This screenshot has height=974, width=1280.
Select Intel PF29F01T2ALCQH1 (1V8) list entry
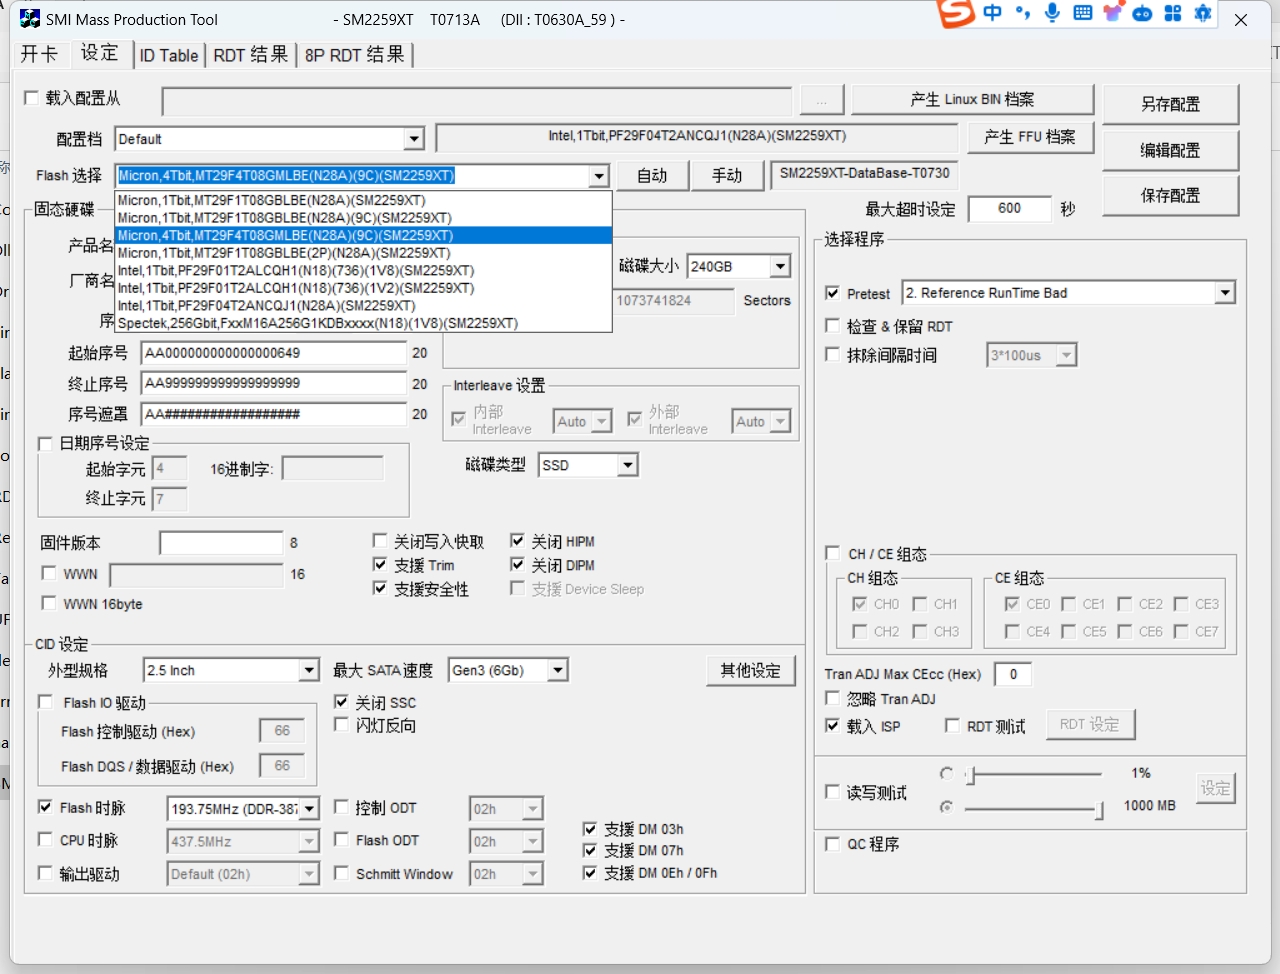[363, 270]
